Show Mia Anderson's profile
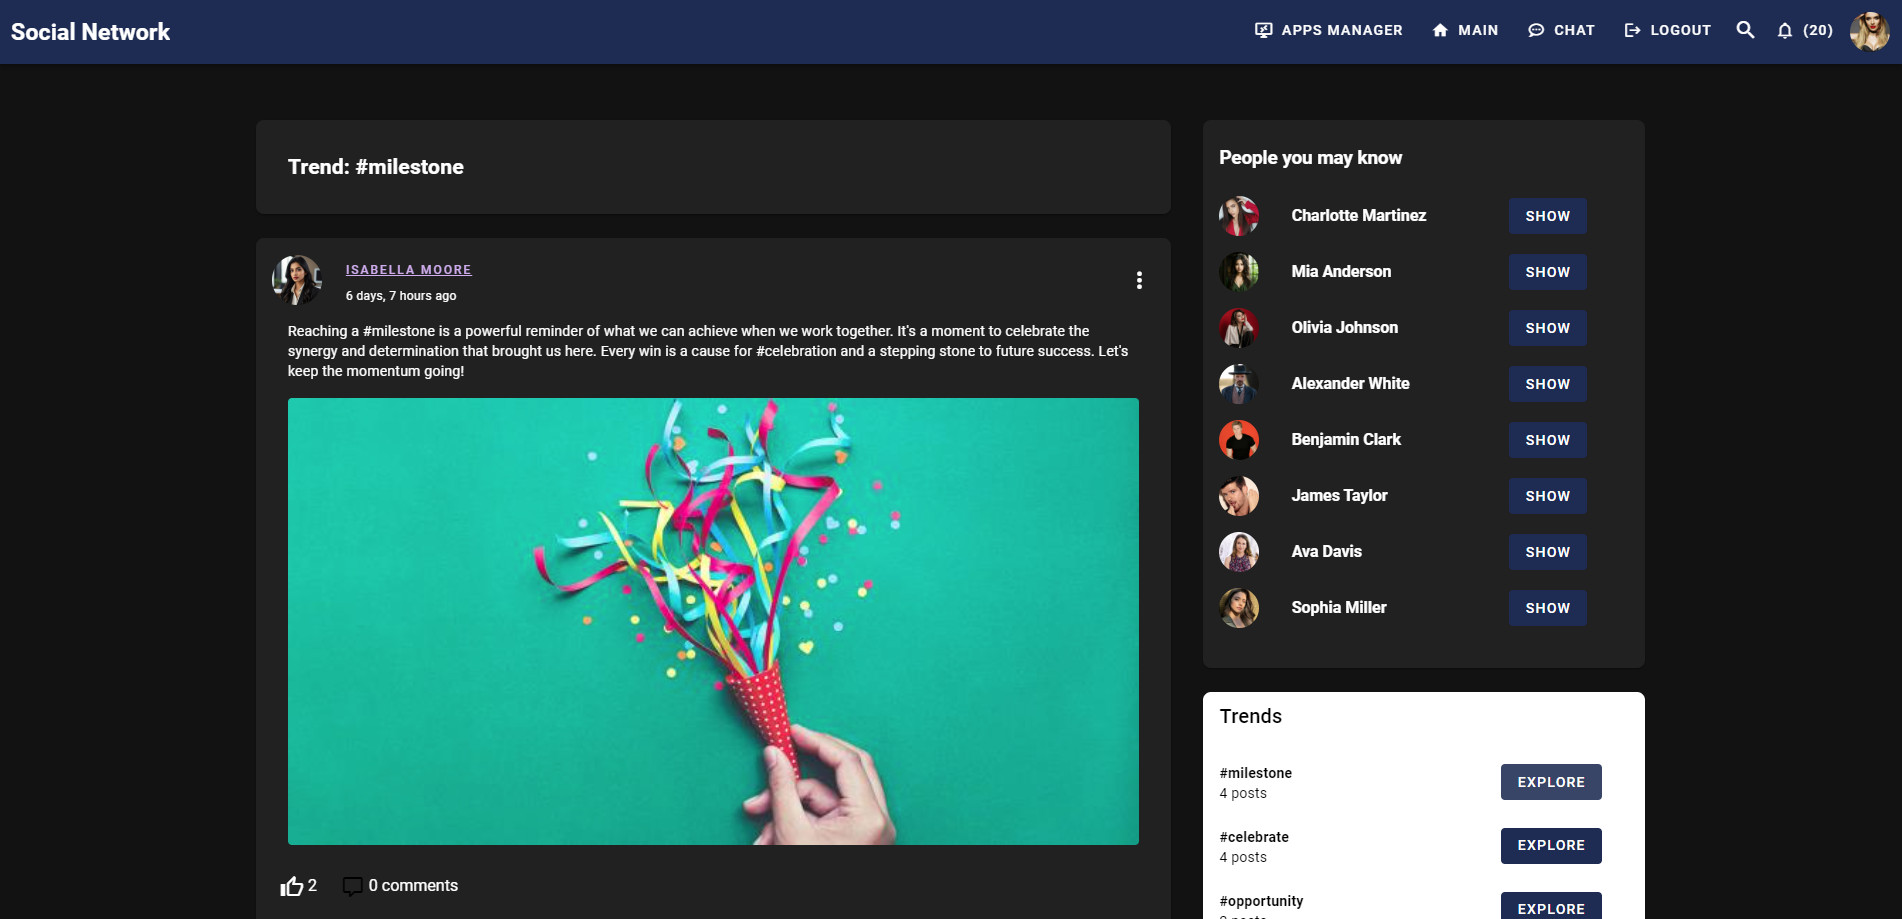The image size is (1902, 919). pos(1547,271)
